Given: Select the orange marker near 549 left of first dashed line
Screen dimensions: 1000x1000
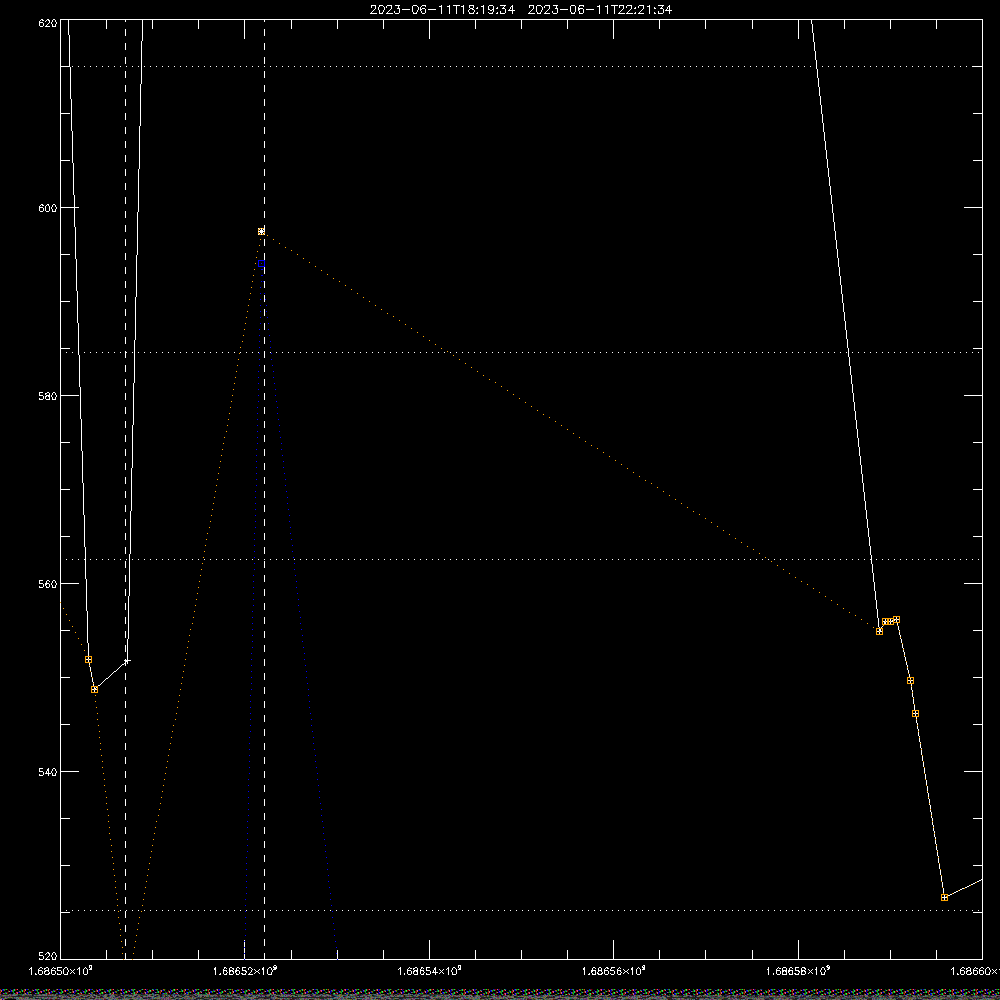Looking at the screenshot, I should pyautogui.click(x=94, y=689).
